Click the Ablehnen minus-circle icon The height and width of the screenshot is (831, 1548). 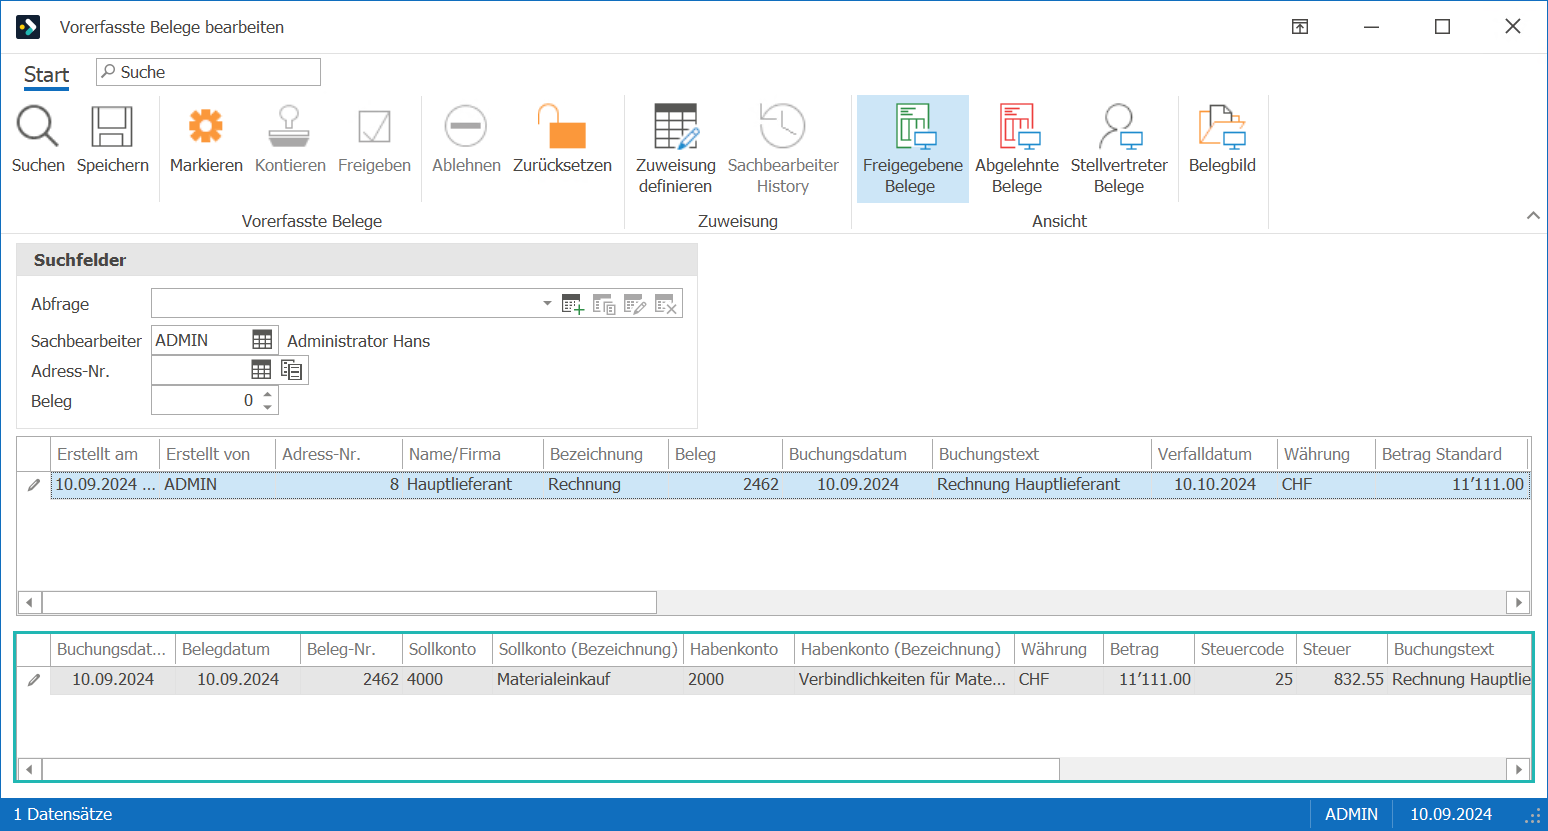pyautogui.click(x=466, y=127)
